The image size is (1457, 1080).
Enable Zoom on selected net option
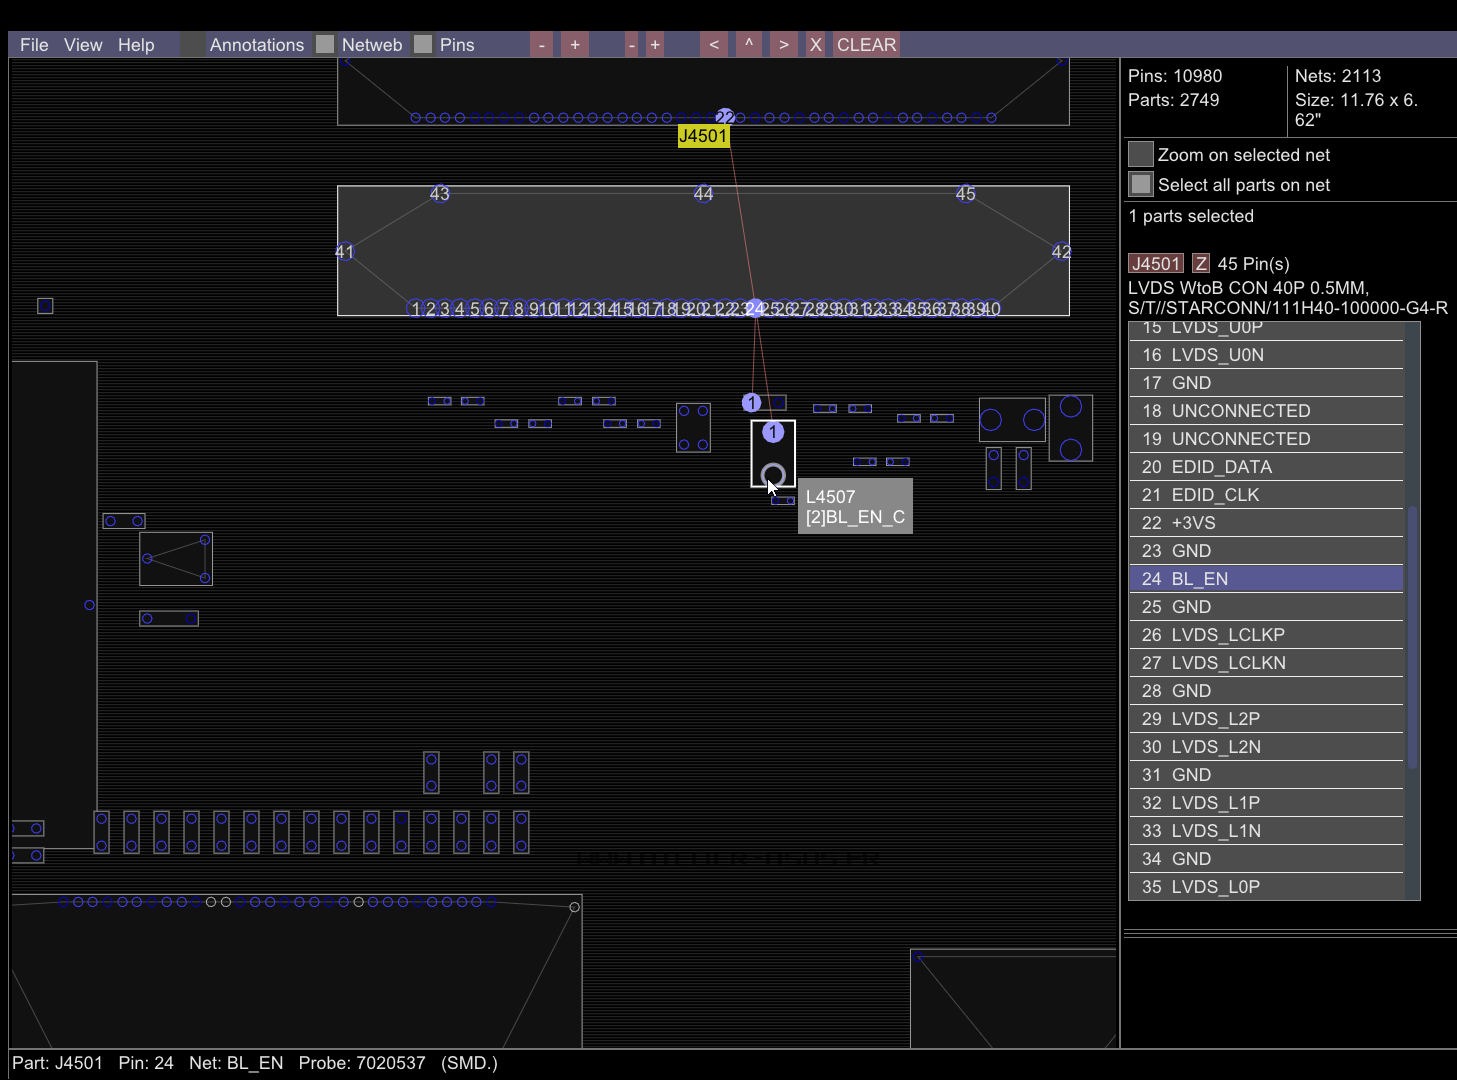pos(1141,155)
